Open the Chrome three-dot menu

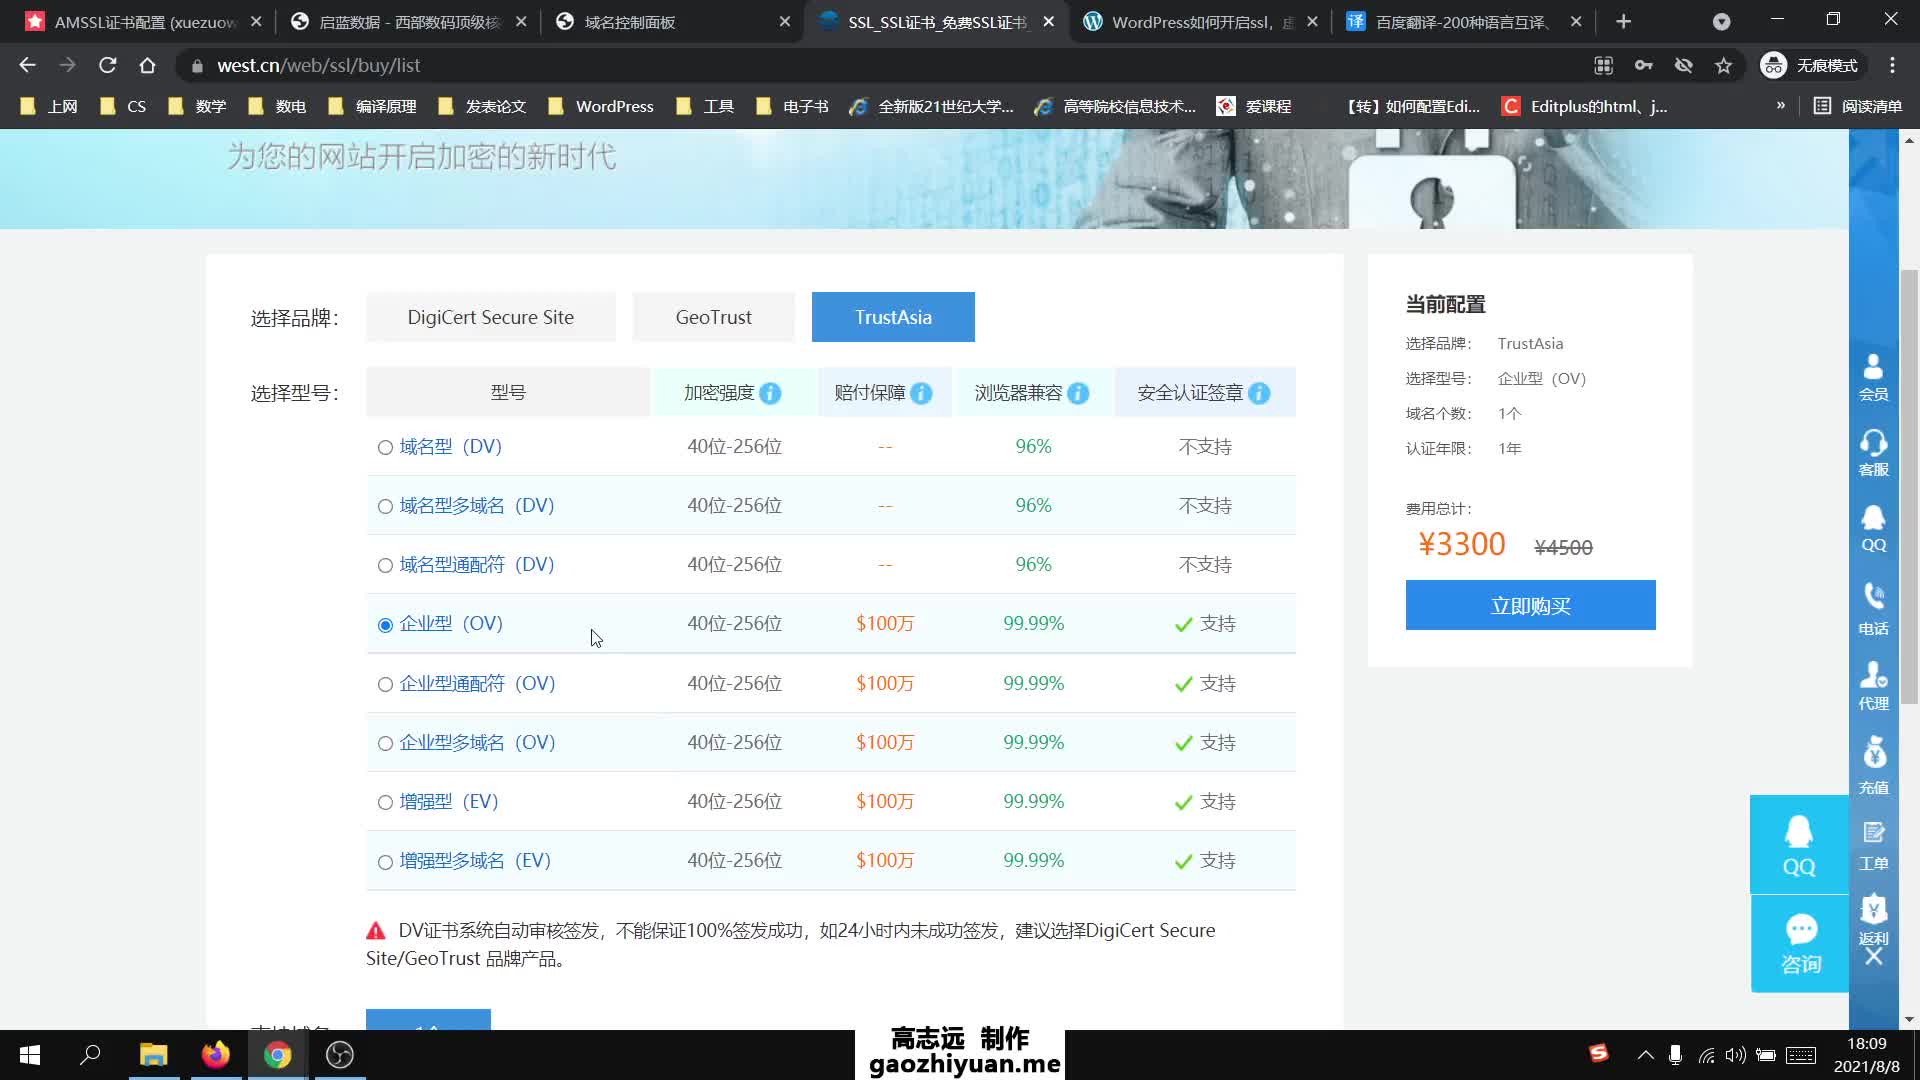[1892, 65]
